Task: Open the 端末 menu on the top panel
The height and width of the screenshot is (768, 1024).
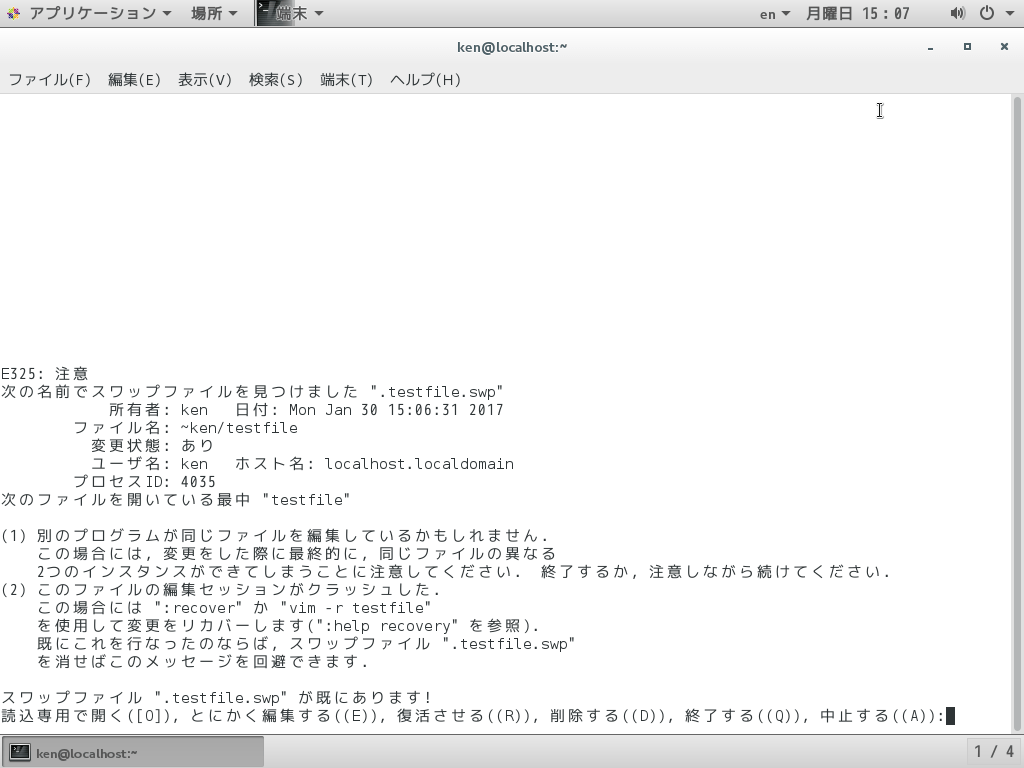Action: pyautogui.click(x=295, y=13)
